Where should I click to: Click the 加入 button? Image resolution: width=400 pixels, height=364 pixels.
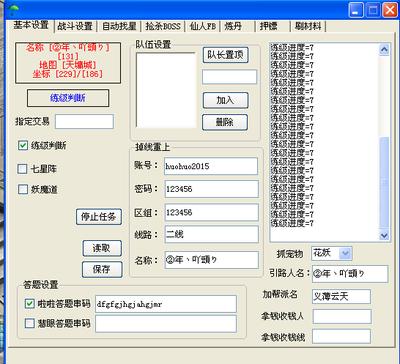click(x=225, y=100)
